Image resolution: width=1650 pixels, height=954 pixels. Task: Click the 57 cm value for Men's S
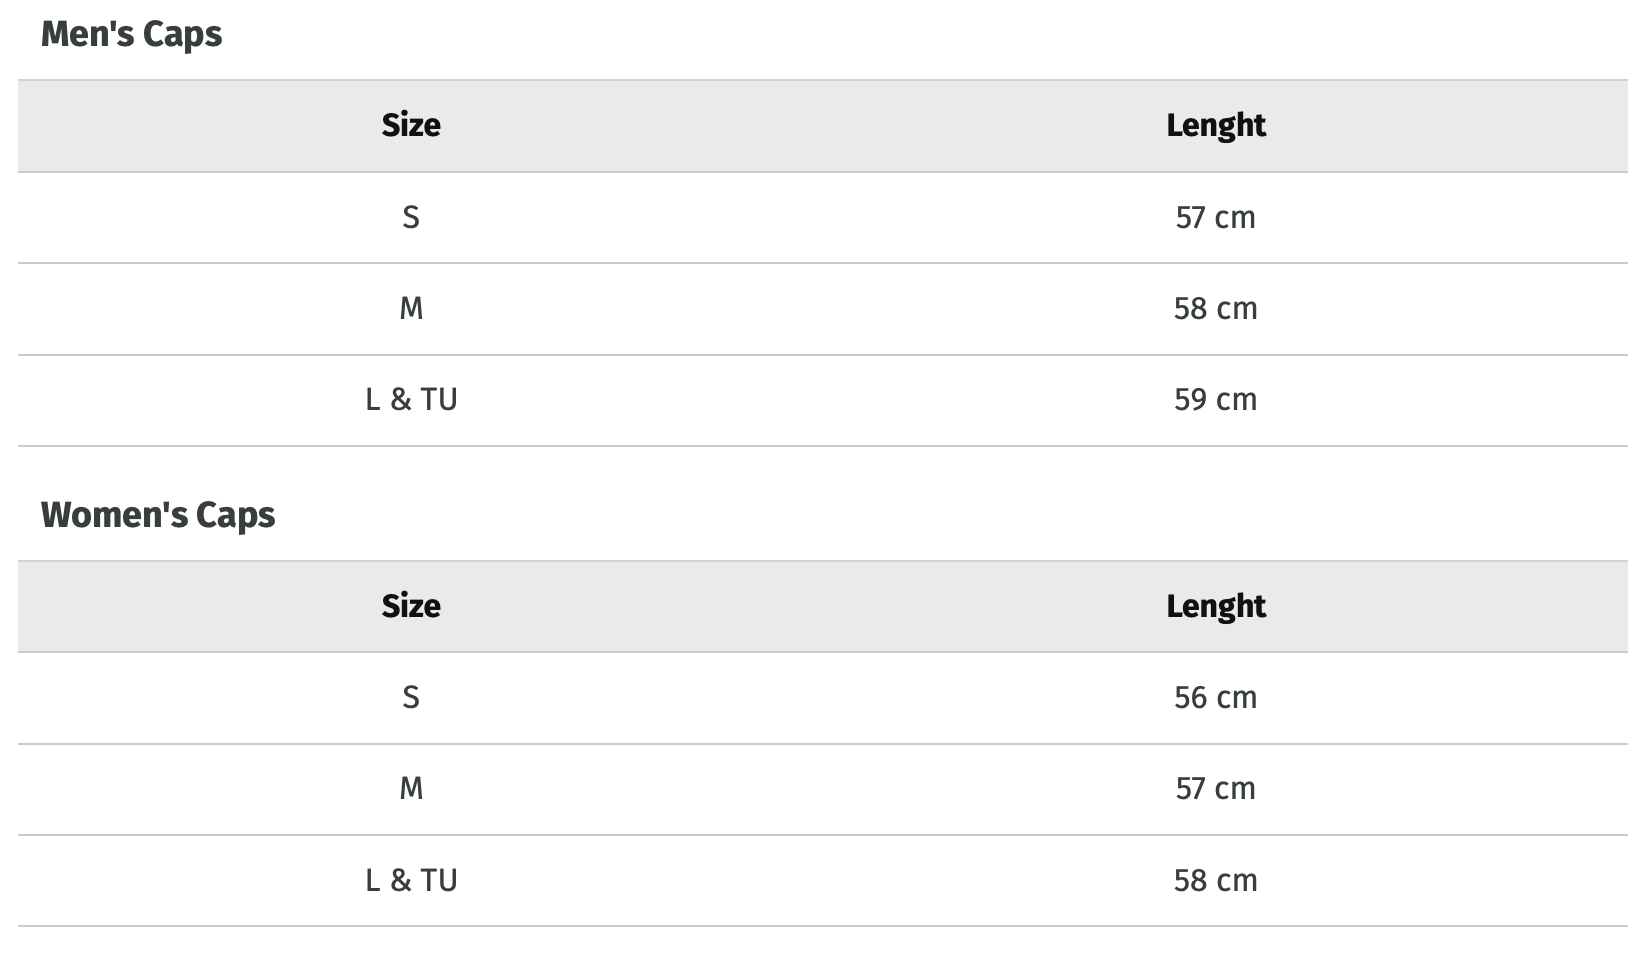[x=1215, y=218]
